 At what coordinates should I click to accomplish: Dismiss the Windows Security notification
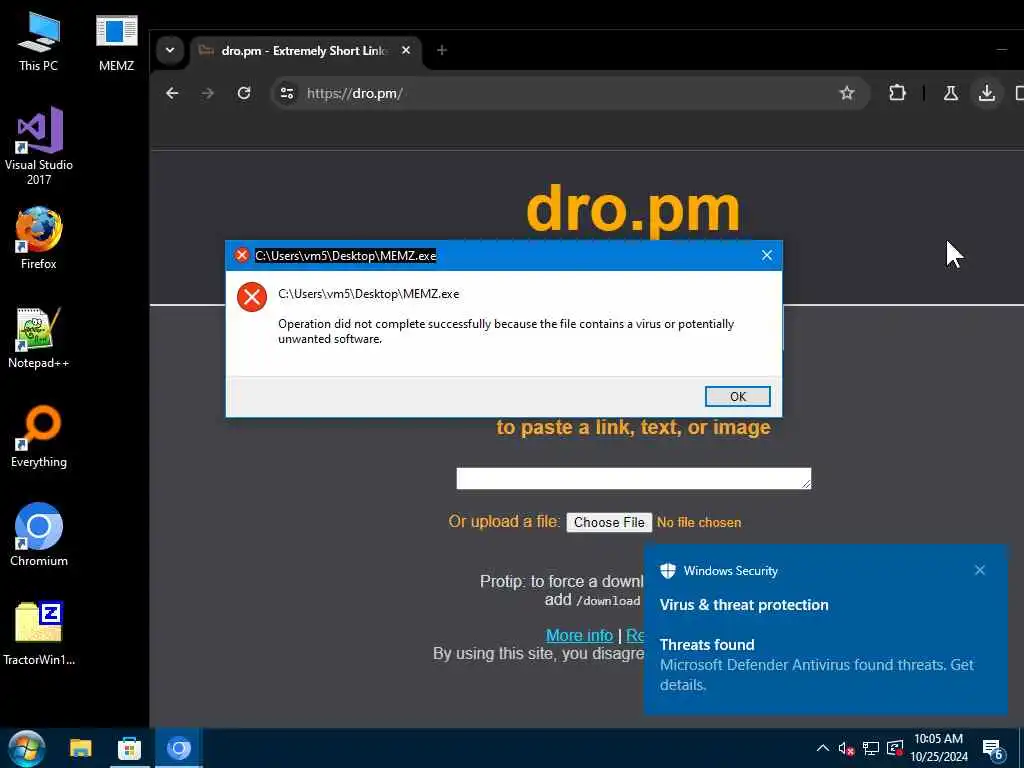(x=980, y=570)
